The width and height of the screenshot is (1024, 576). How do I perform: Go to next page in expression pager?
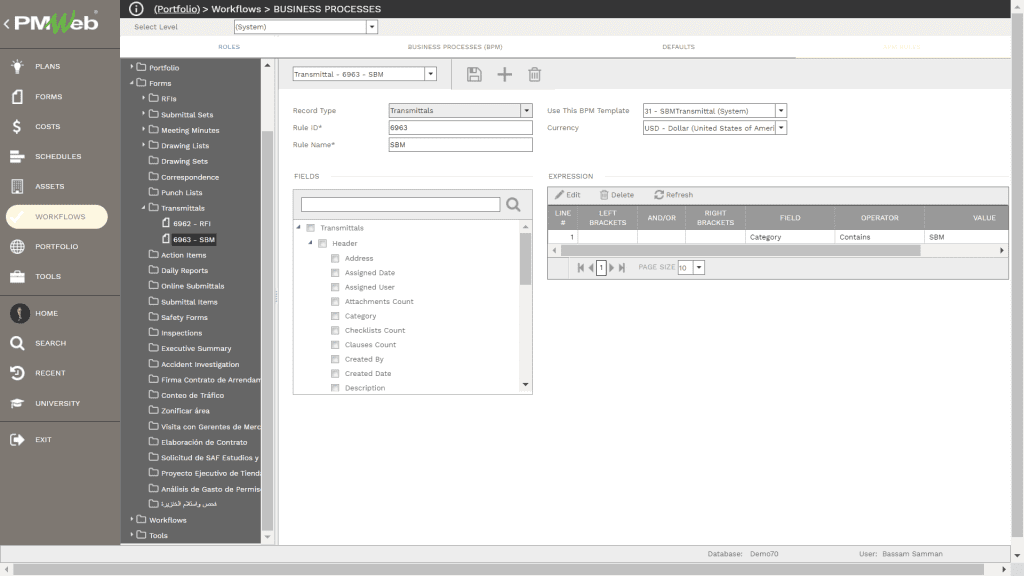612,268
